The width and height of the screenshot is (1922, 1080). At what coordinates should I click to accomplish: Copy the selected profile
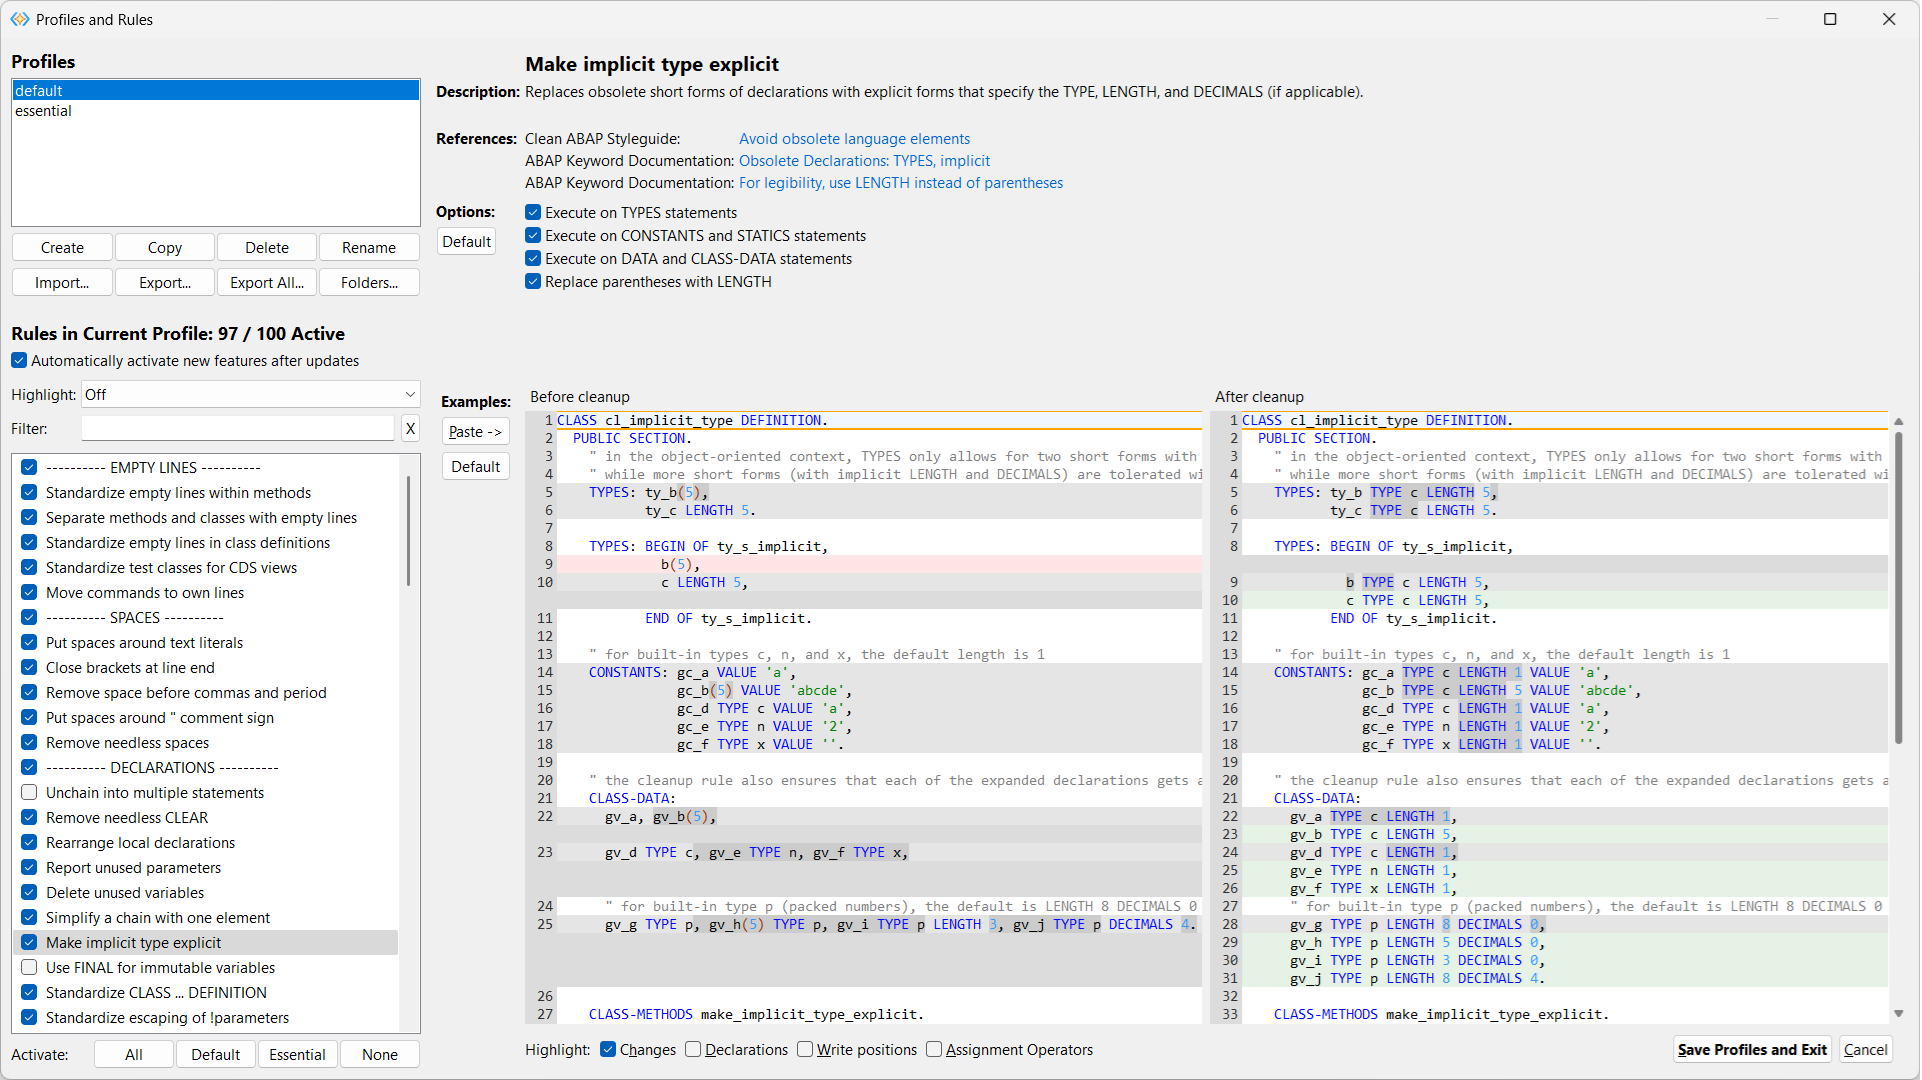point(165,248)
